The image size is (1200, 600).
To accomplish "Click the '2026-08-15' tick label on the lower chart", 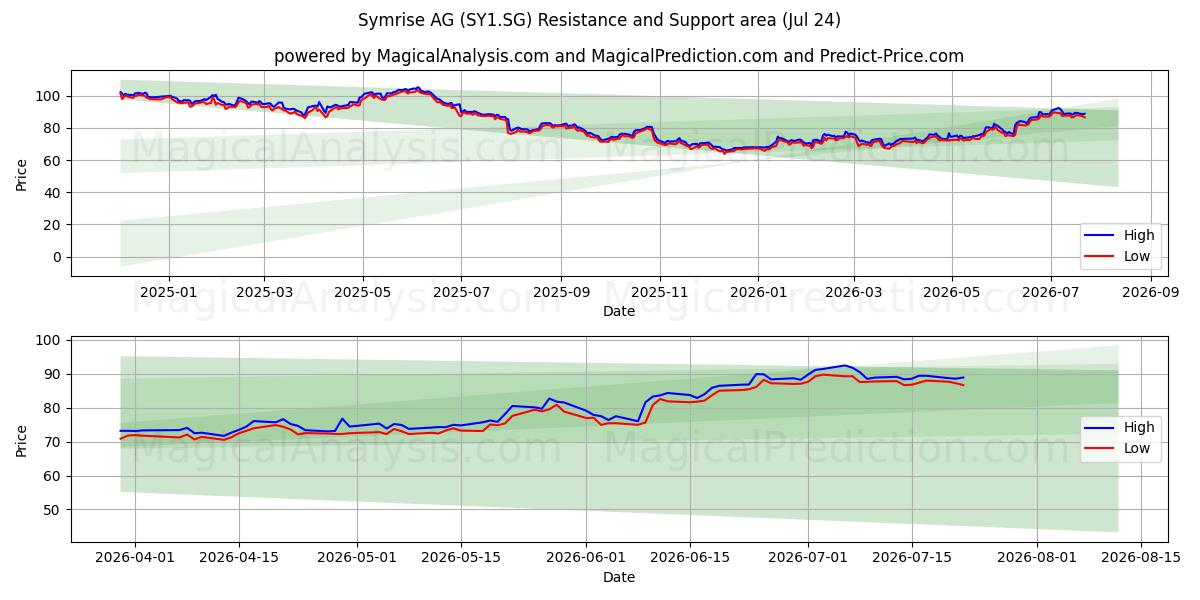I will (x=1142, y=557).
